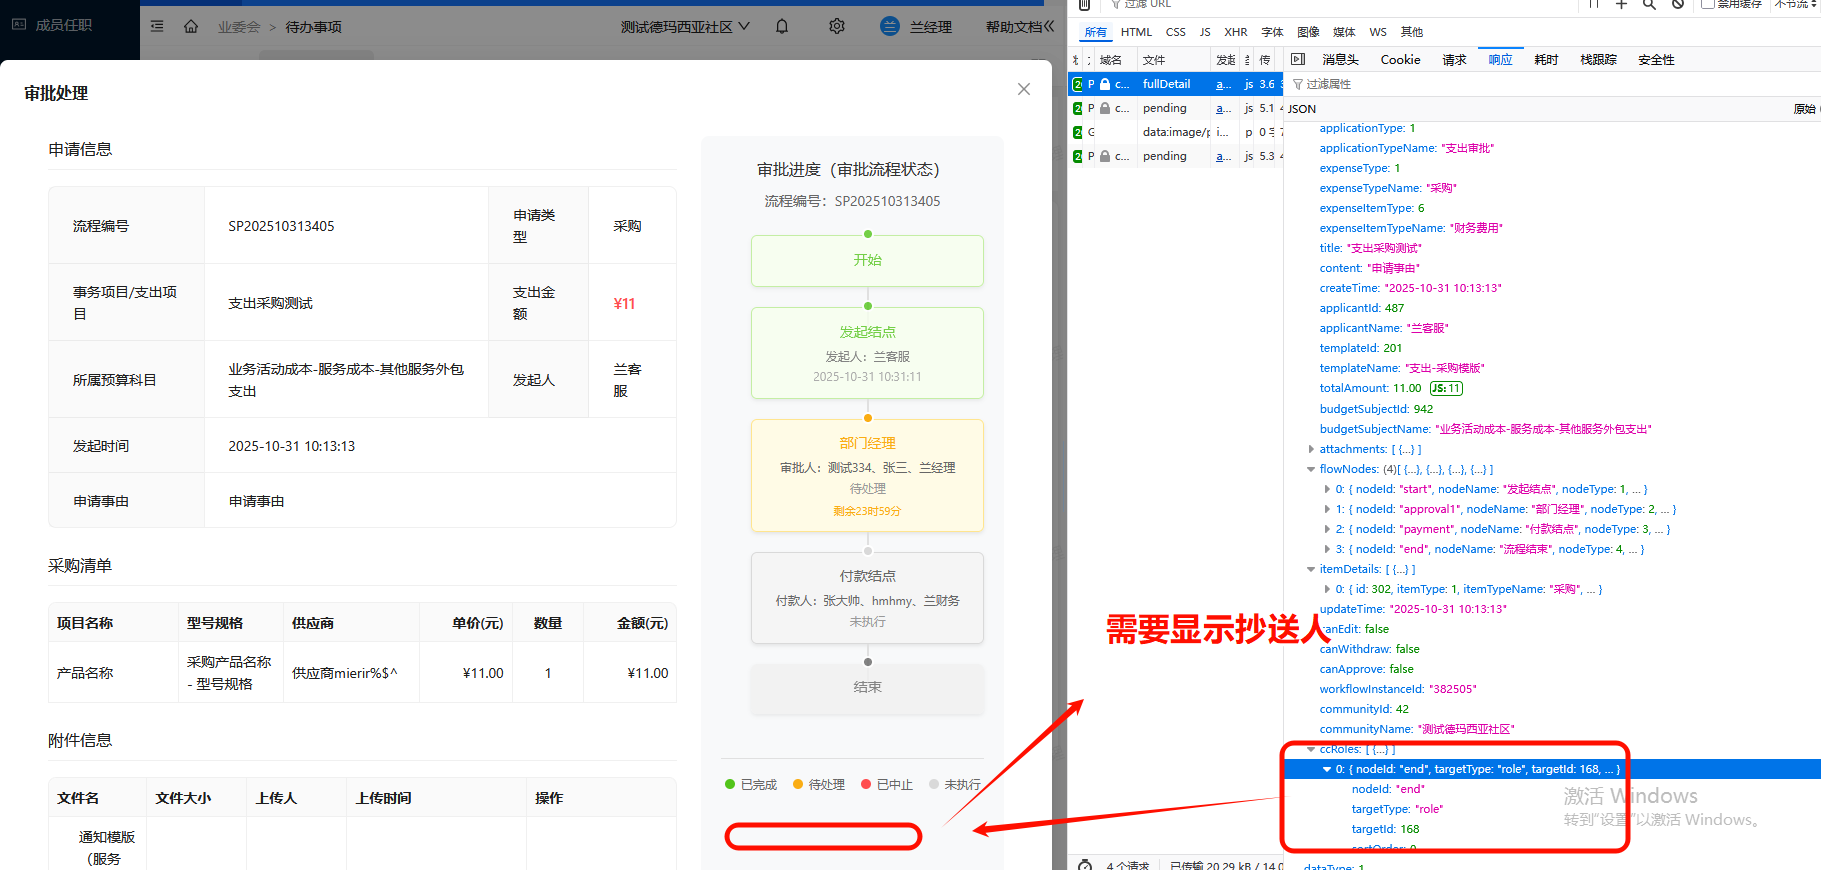Click the home icon in breadcrumb bar

point(191,27)
